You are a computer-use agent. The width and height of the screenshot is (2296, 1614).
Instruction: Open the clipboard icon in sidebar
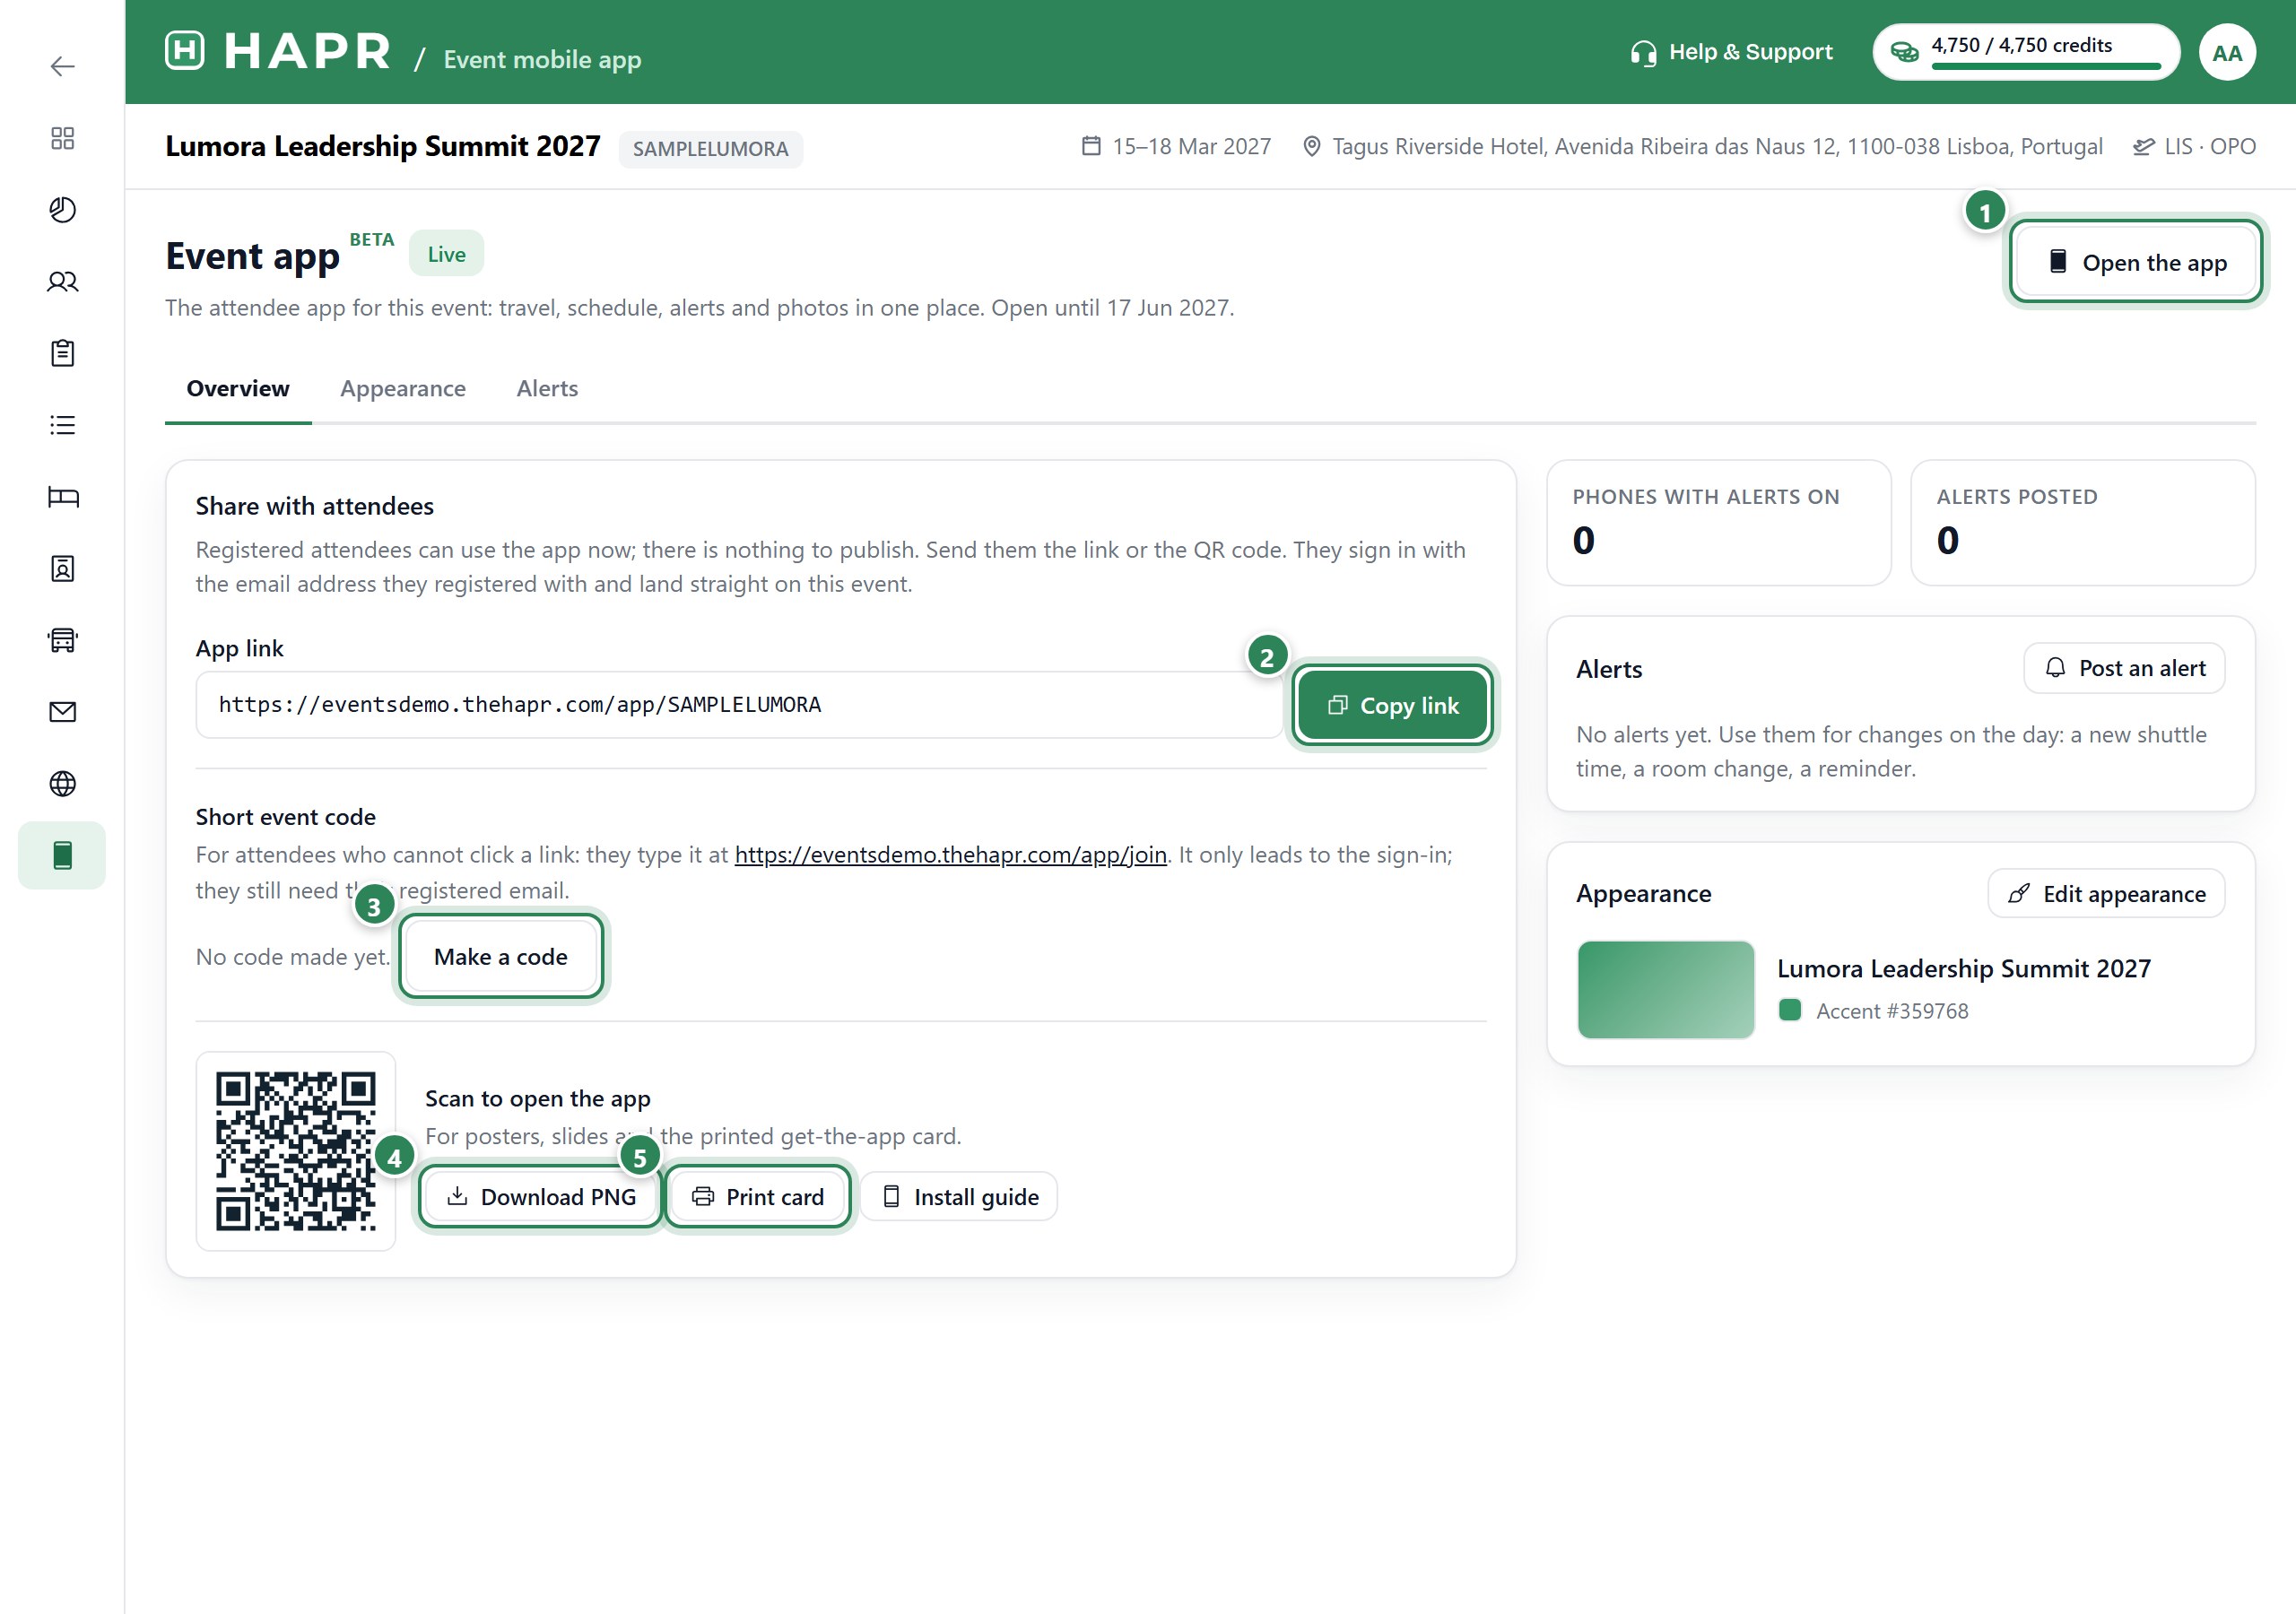62,353
